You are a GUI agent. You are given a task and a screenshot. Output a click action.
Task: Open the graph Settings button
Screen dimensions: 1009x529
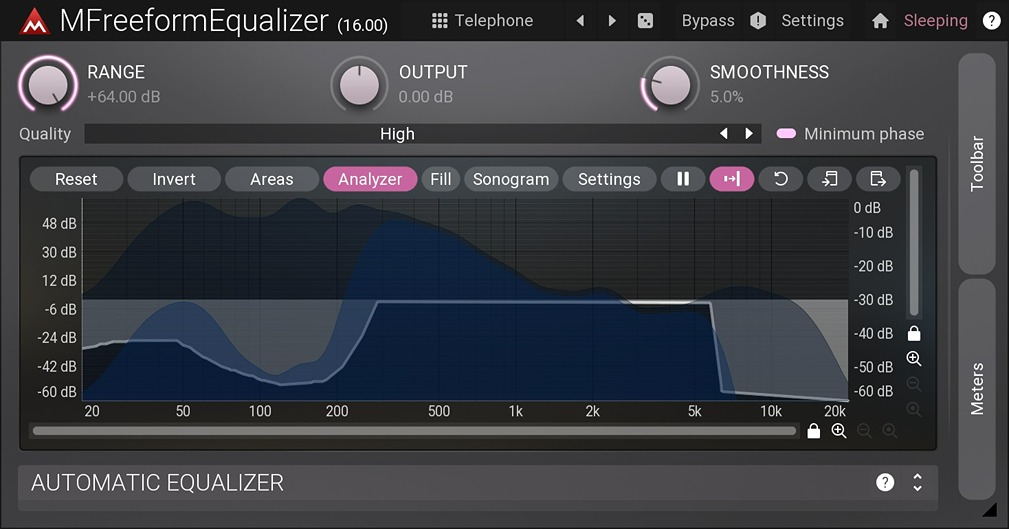tap(609, 179)
